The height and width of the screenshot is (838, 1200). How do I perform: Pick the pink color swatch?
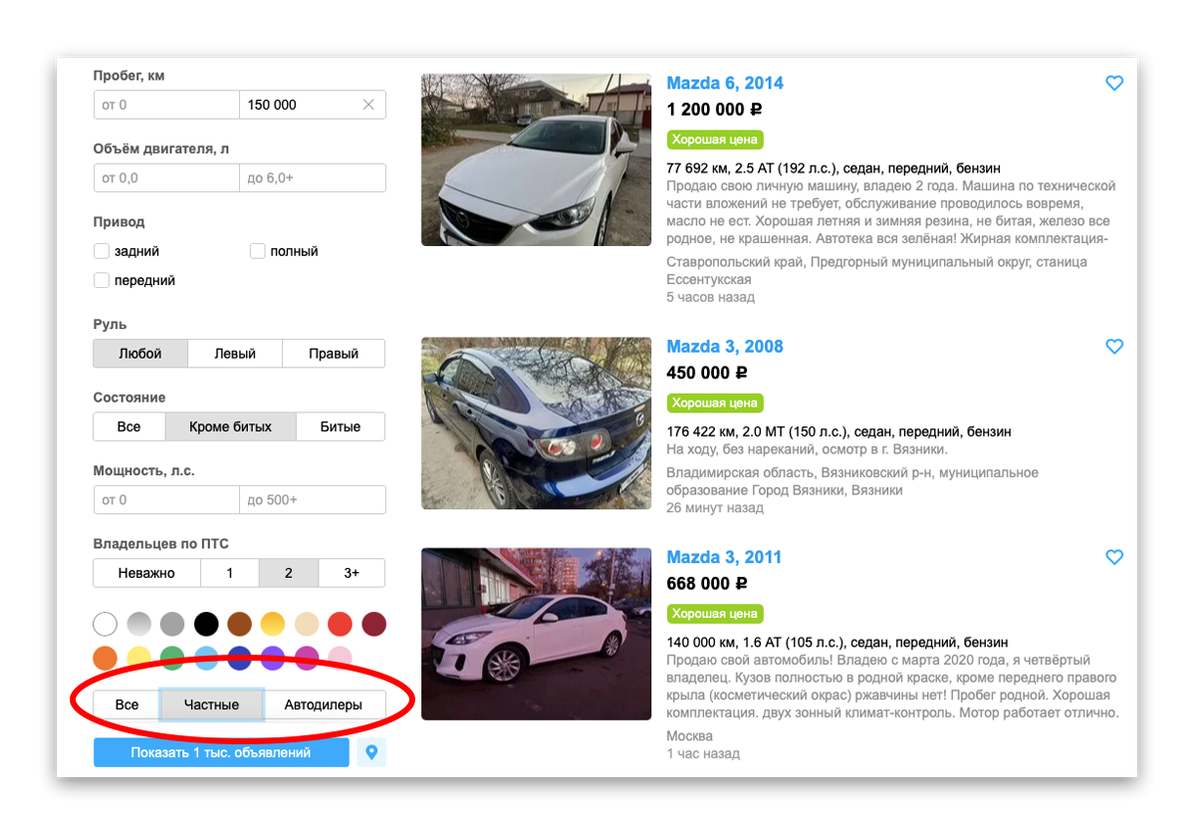340,658
